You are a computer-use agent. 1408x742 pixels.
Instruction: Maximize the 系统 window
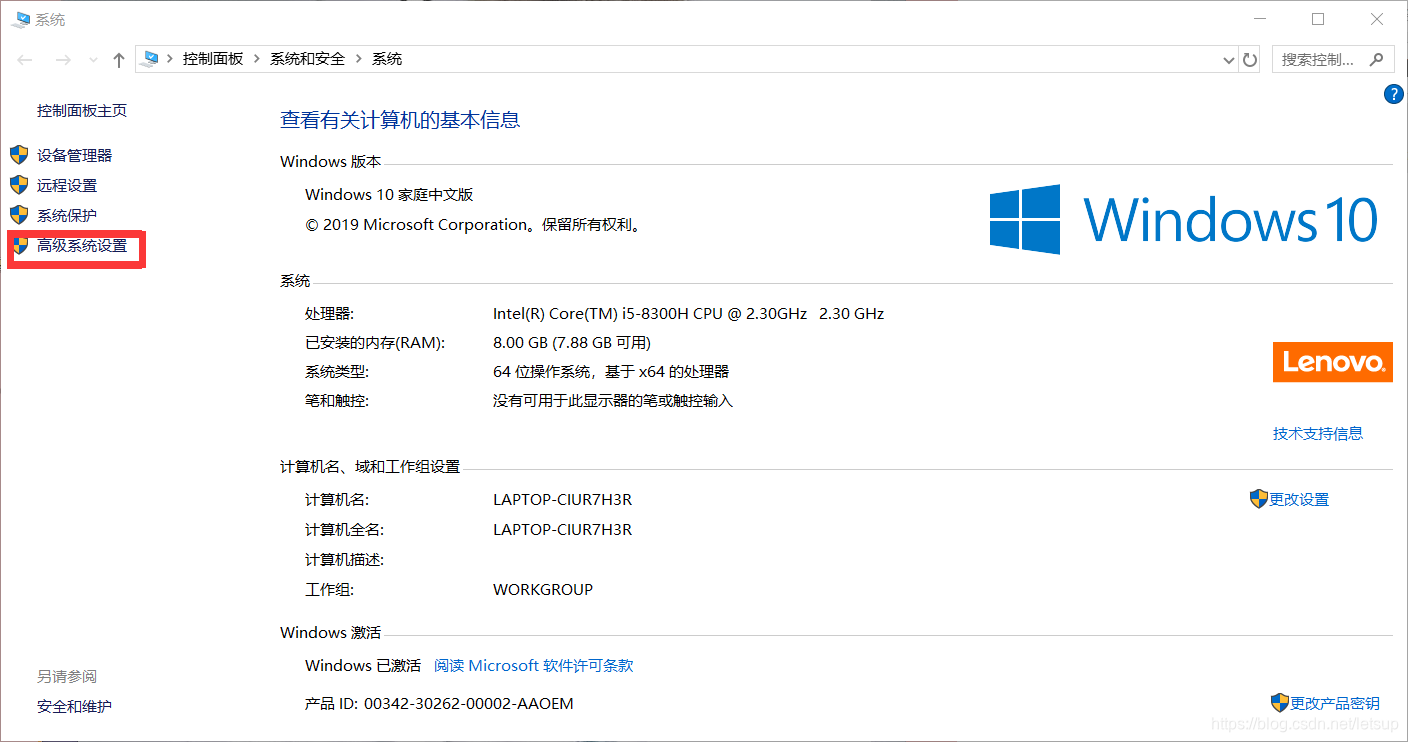(x=1318, y=19)
